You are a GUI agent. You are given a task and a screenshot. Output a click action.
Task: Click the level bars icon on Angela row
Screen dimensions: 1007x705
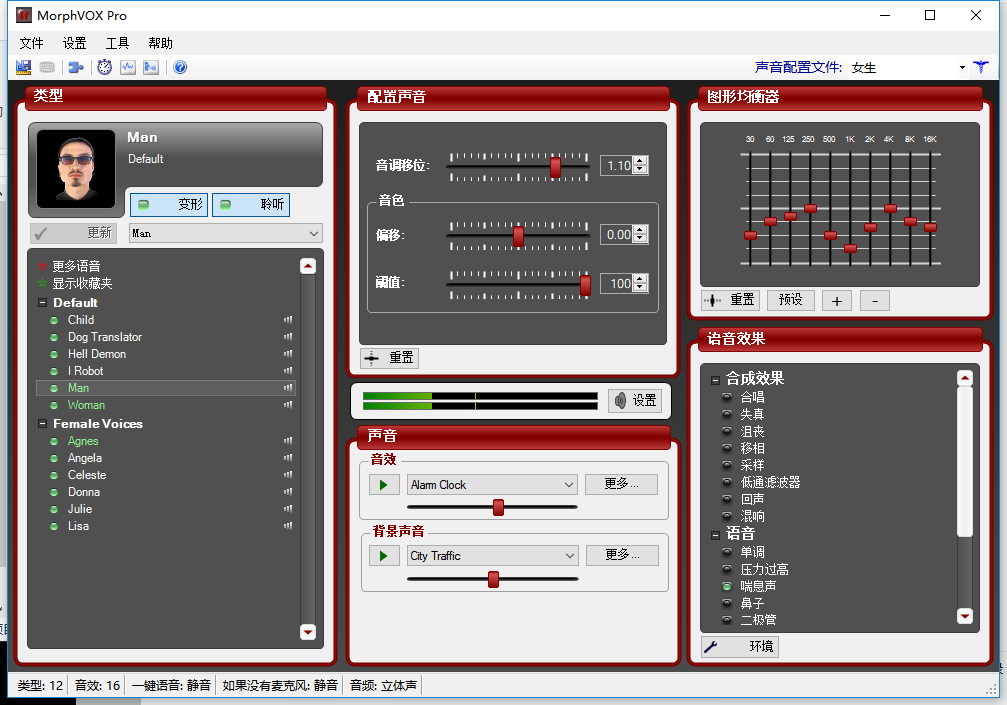(x=288, y=458)
